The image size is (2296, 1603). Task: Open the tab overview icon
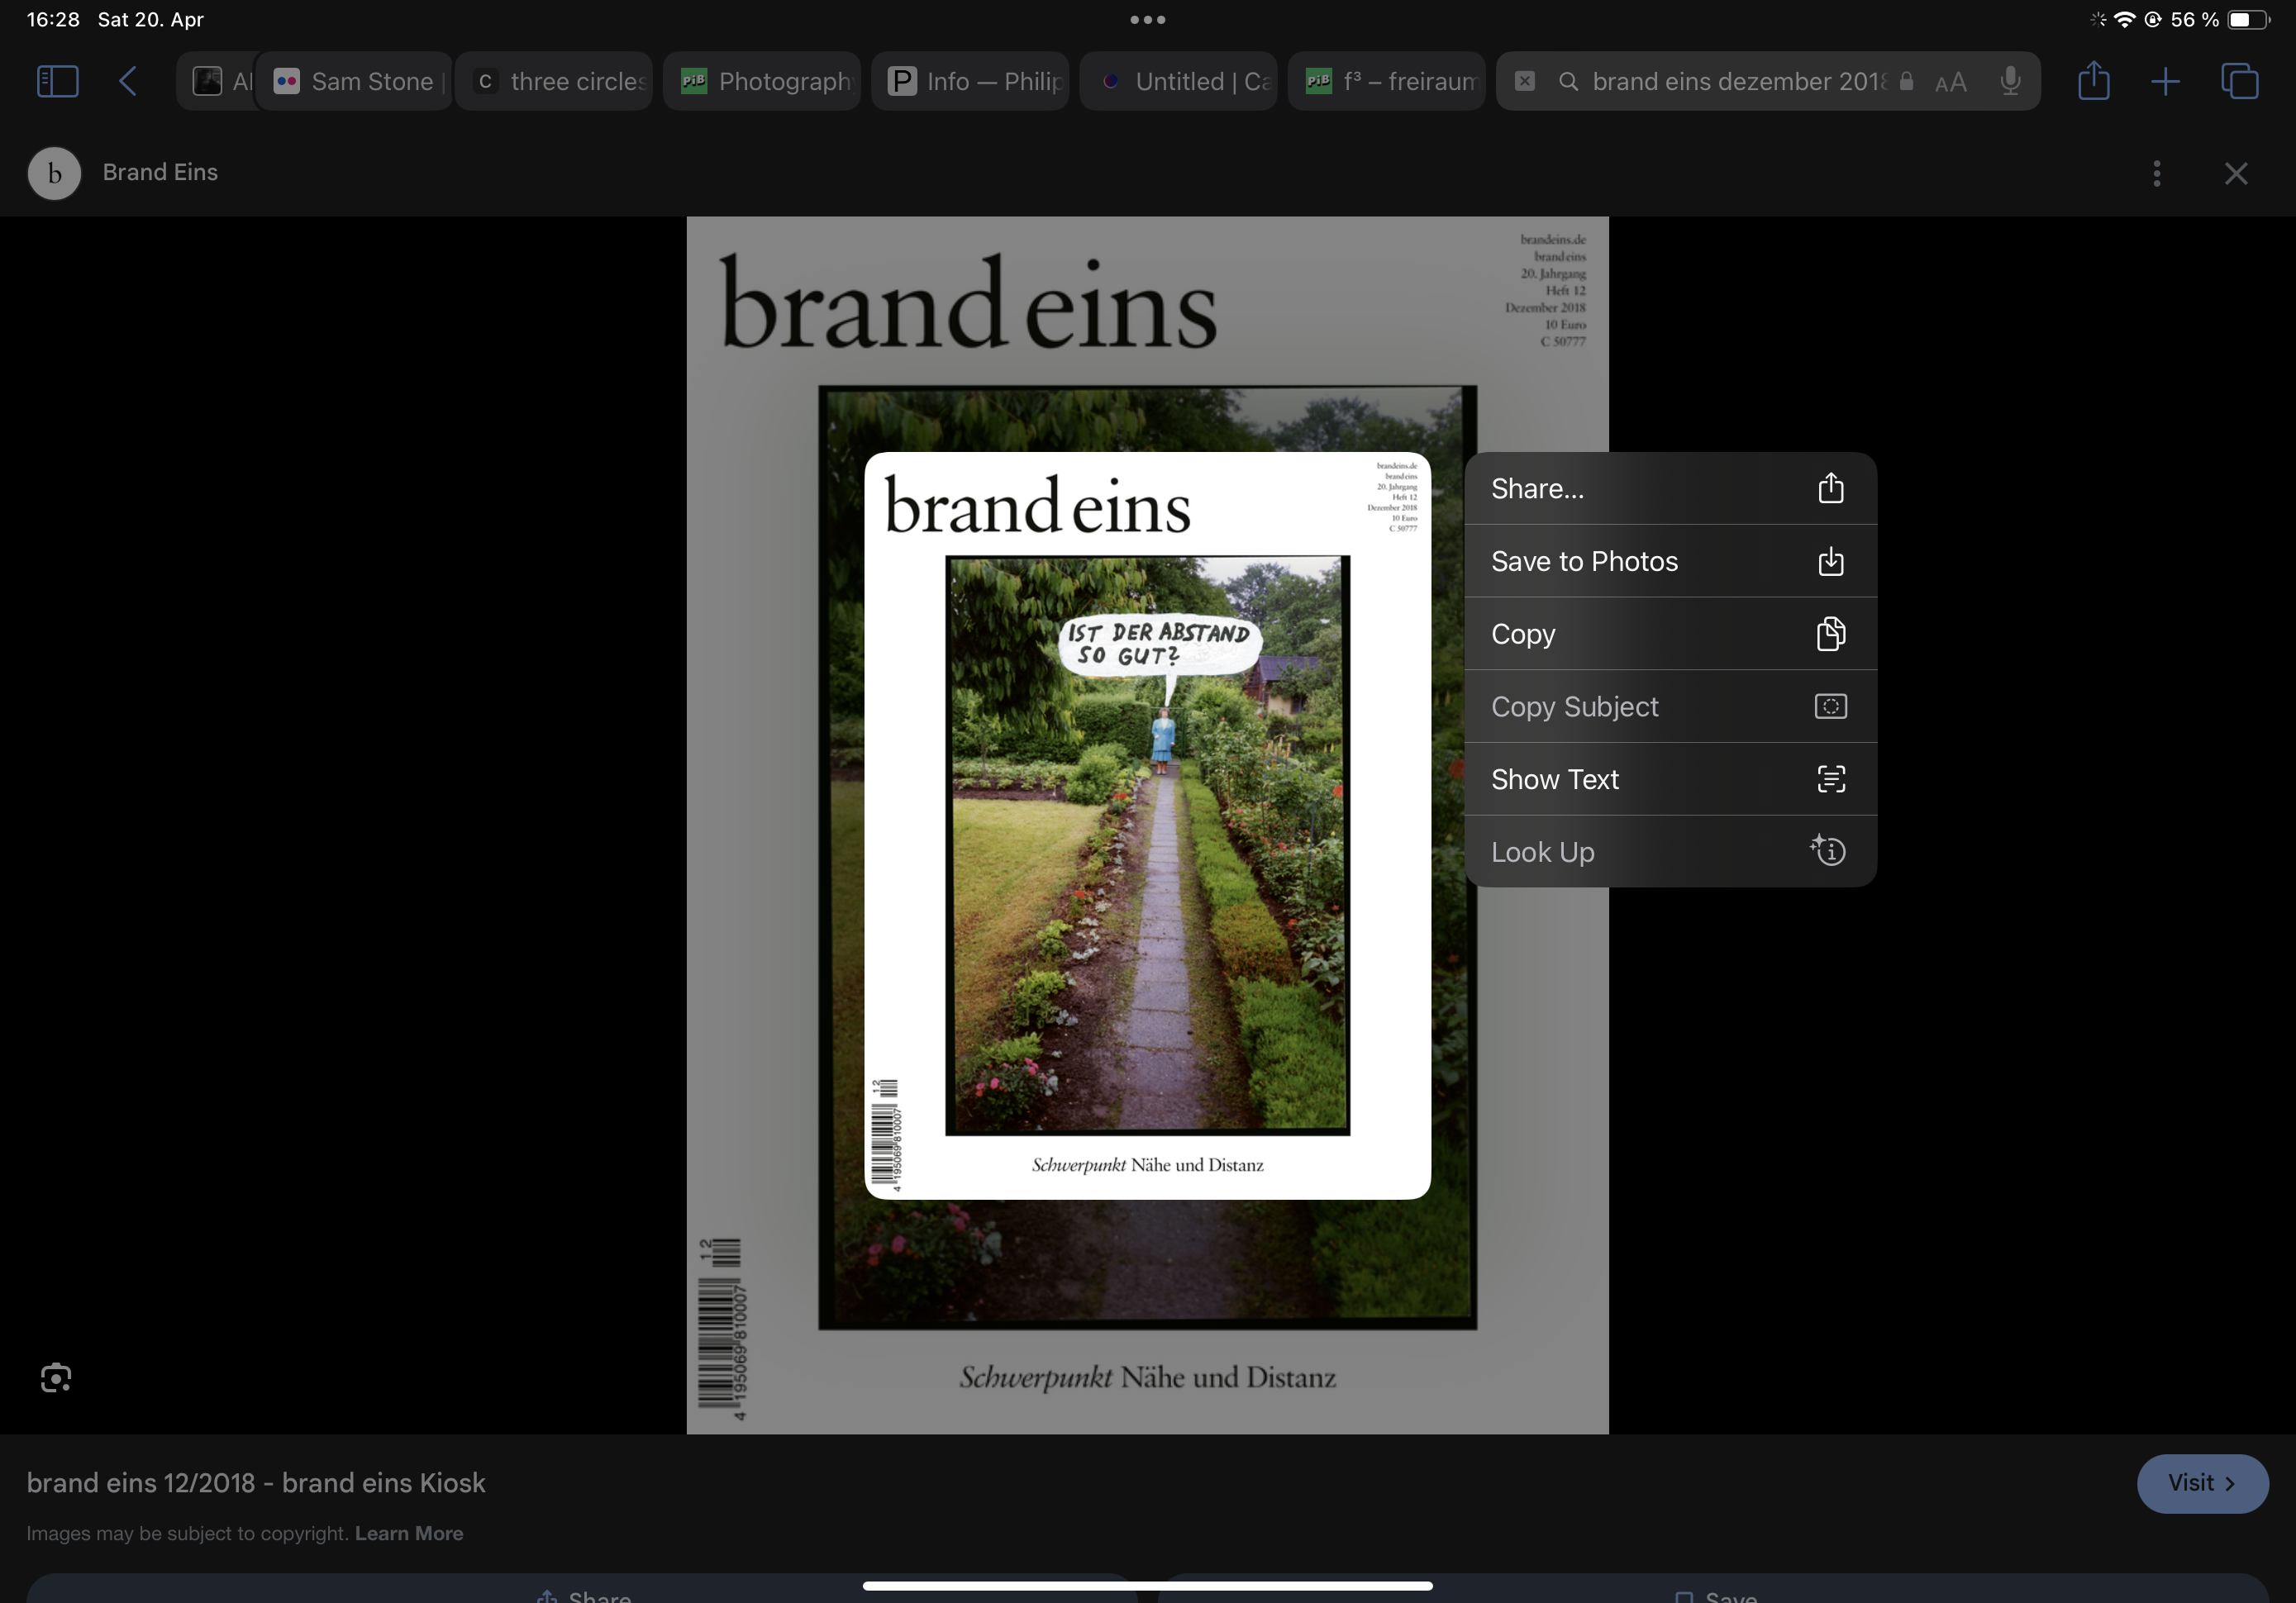[x=2239, y=81]
